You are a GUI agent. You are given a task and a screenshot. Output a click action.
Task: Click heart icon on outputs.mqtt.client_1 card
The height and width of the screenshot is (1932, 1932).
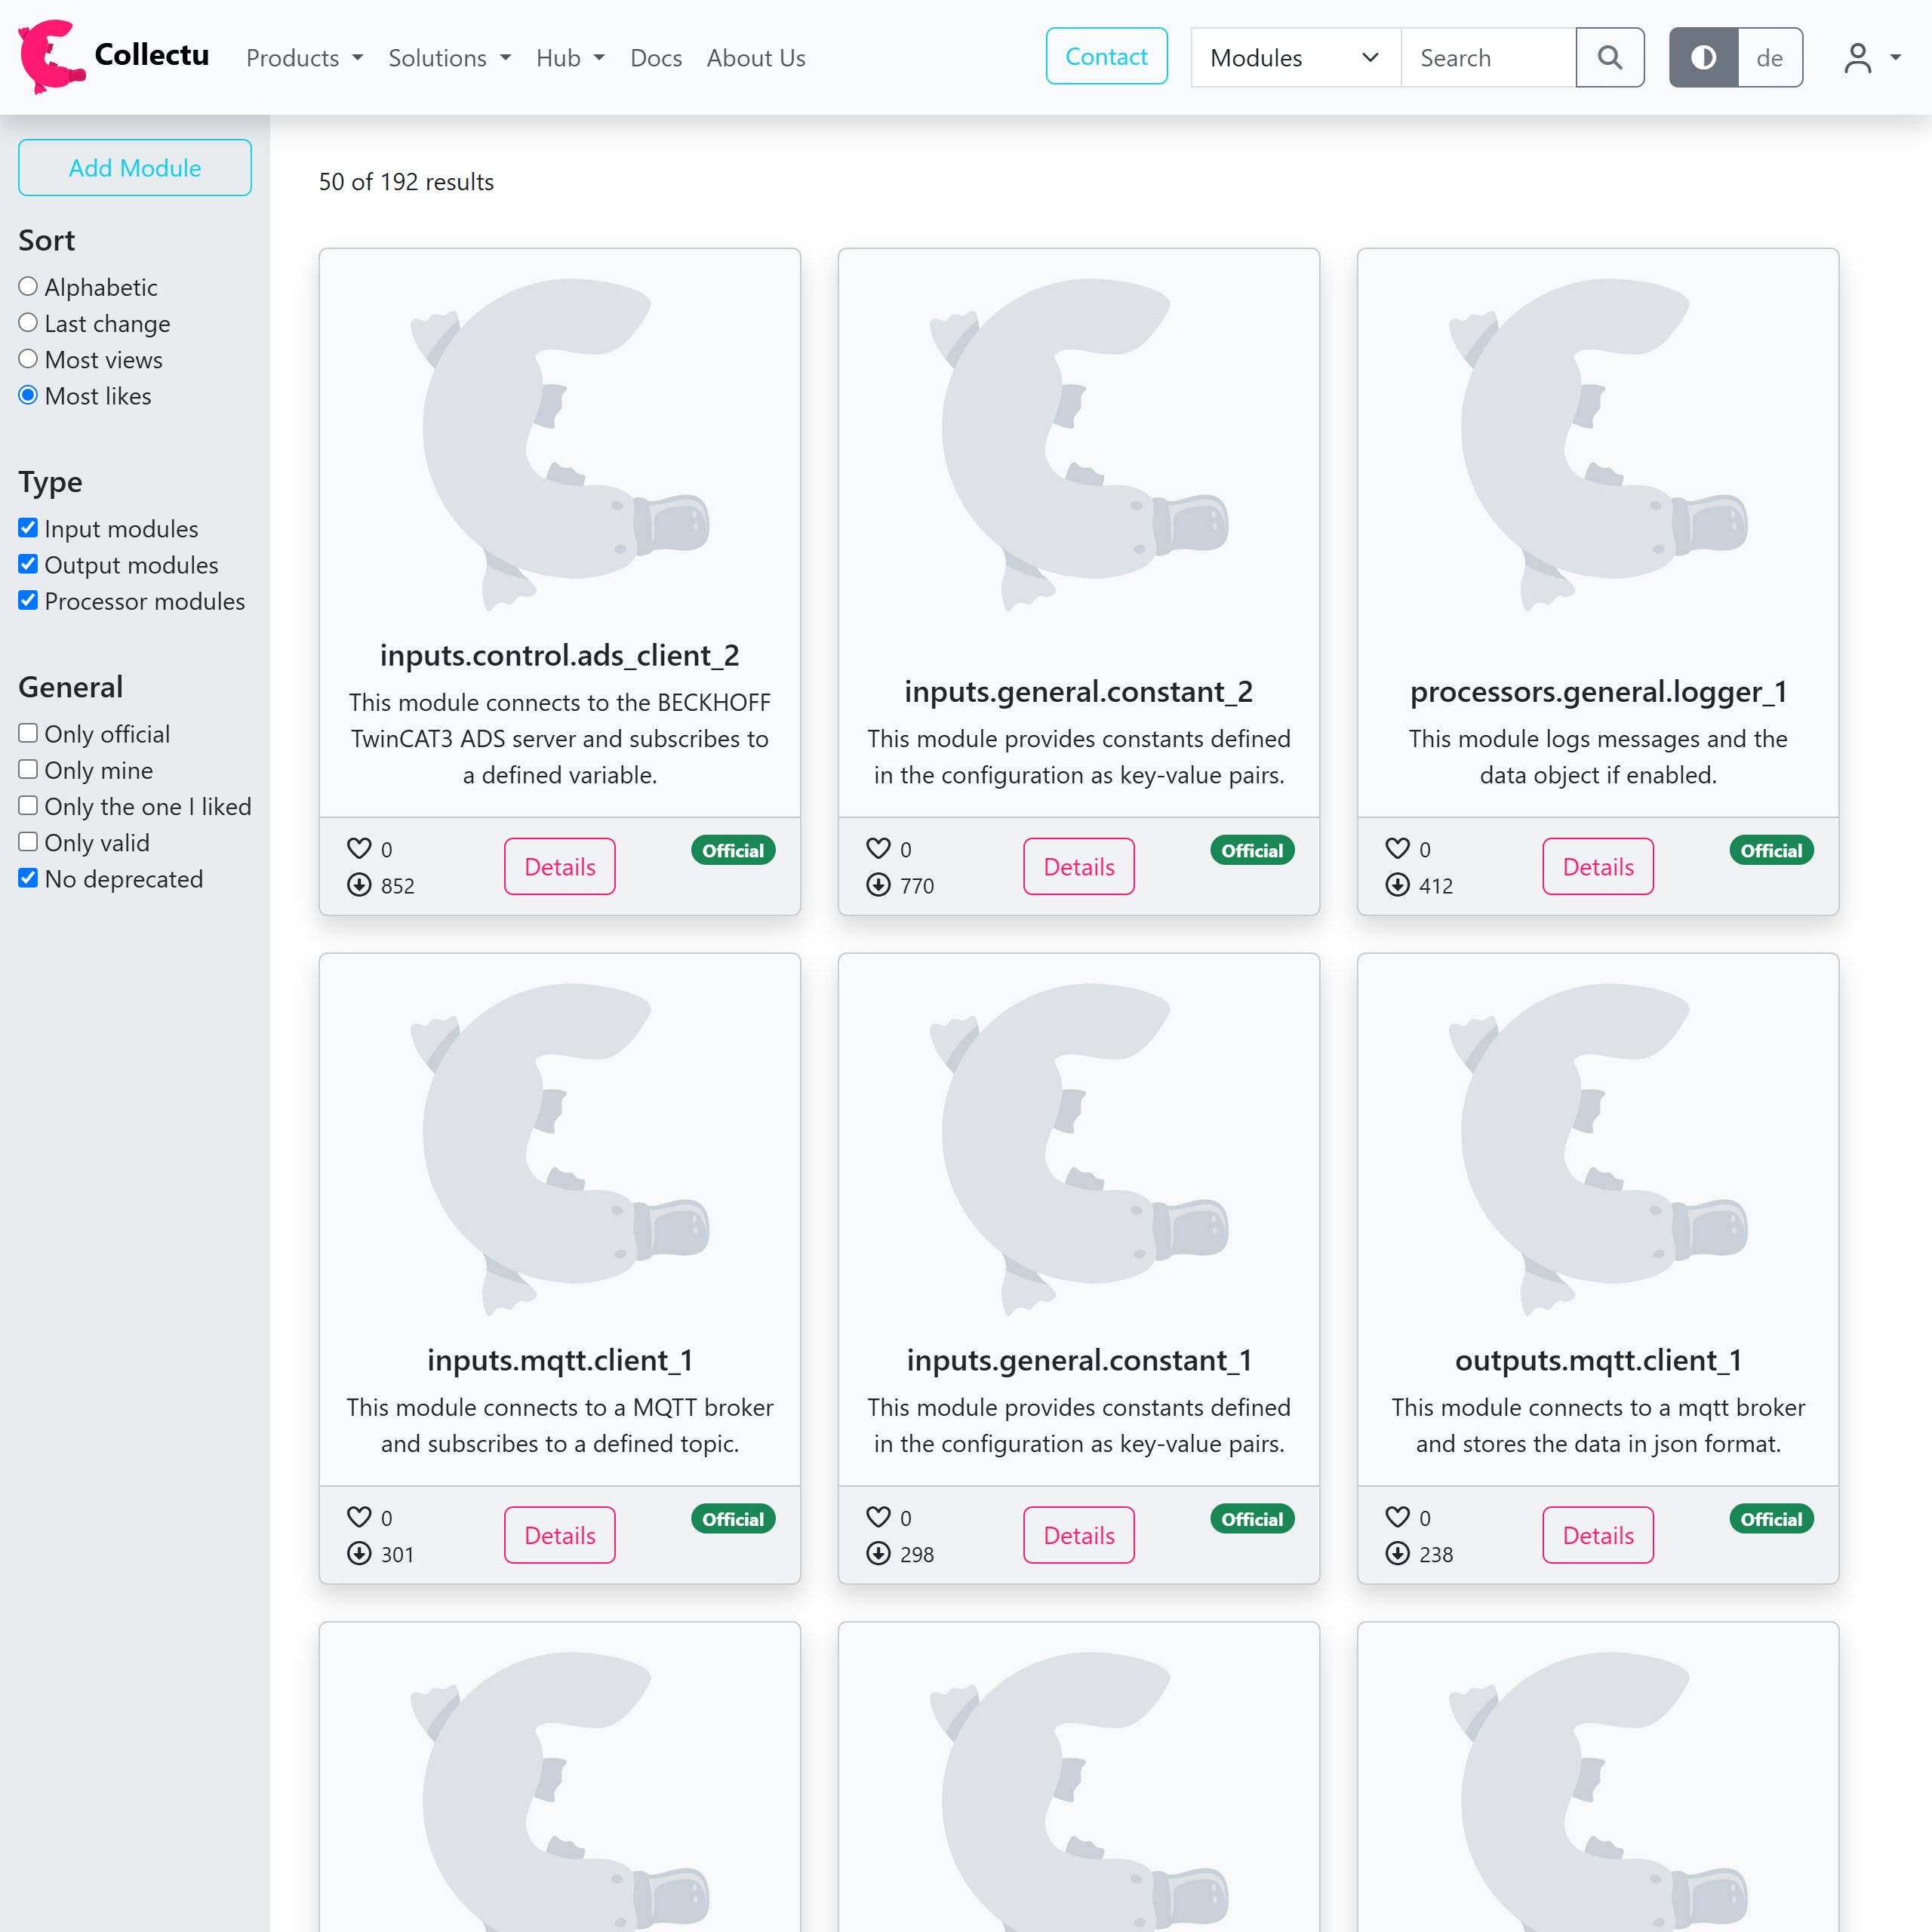tap(1397, 1517)
